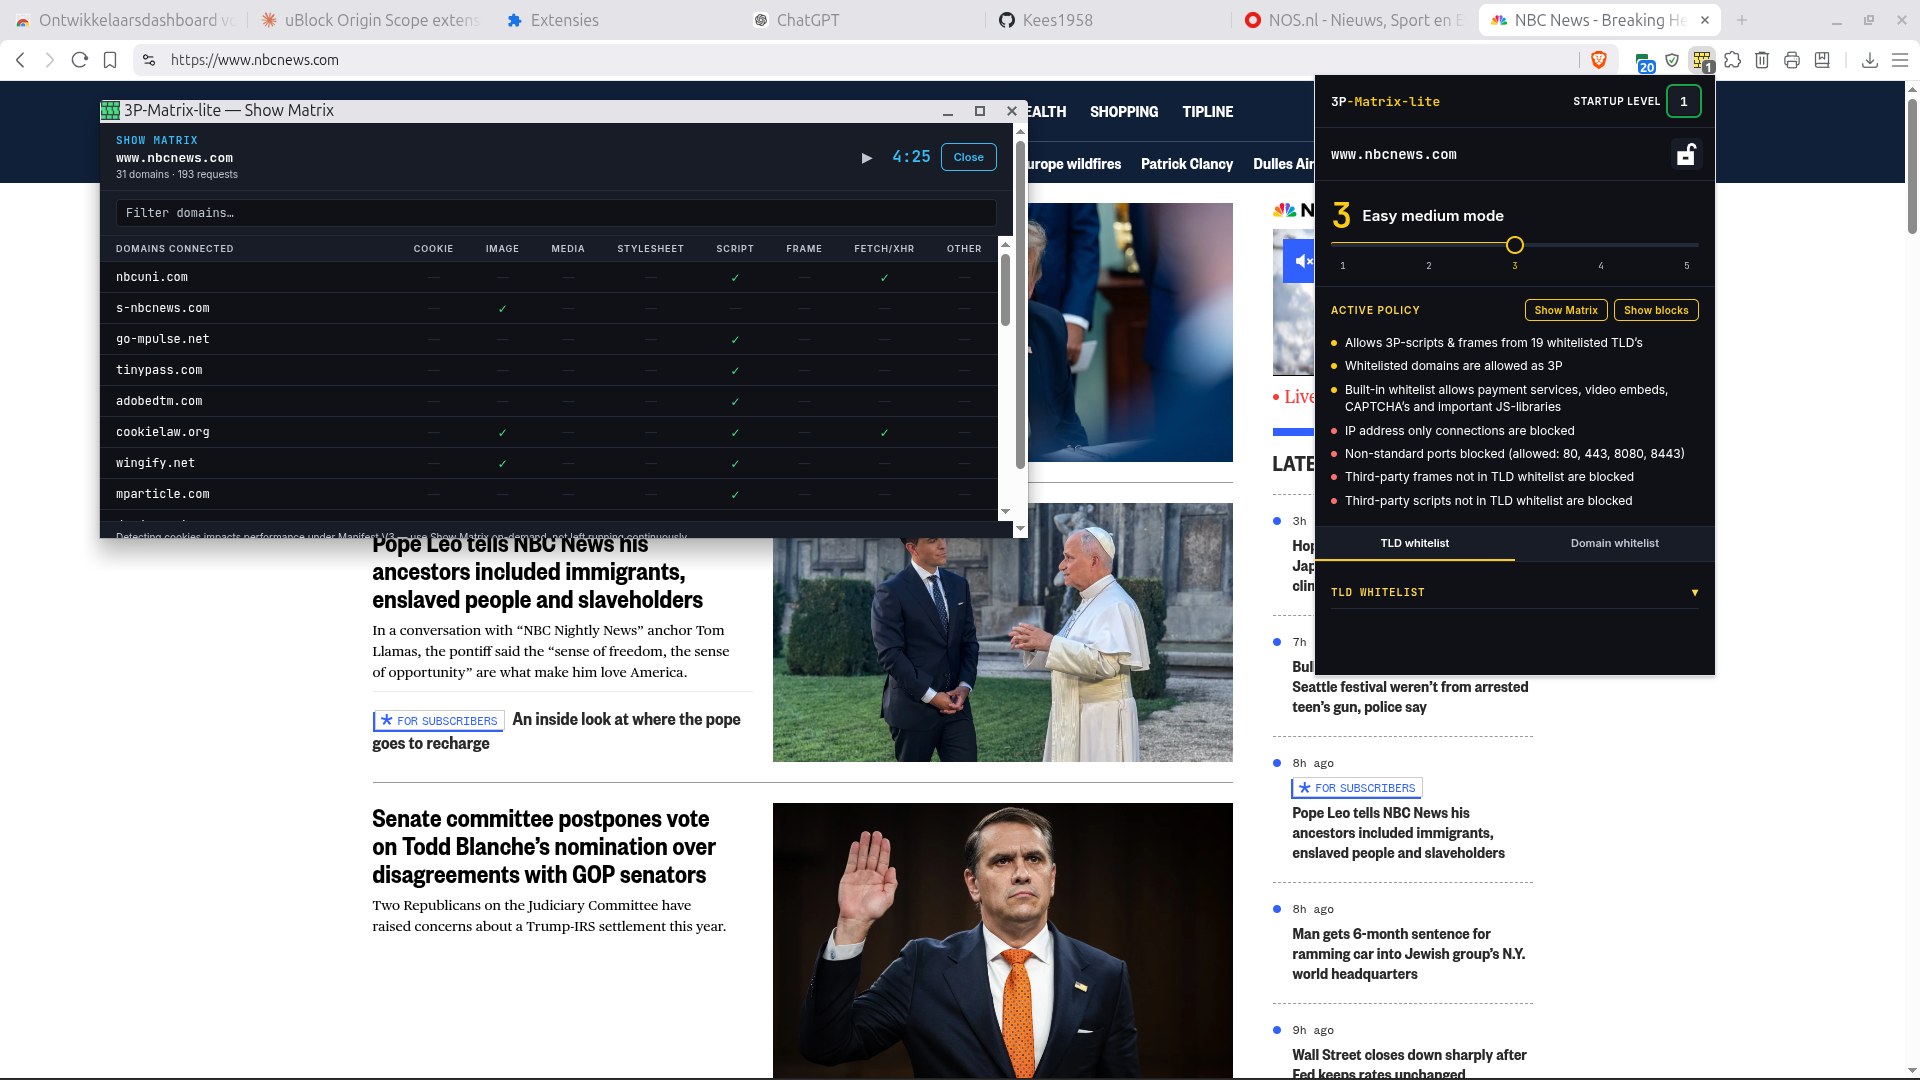Image resolution: width=1920 pixels, height=1080 pixels.
Task: Go back with the browser back arrow
Action: pos(20,60)
